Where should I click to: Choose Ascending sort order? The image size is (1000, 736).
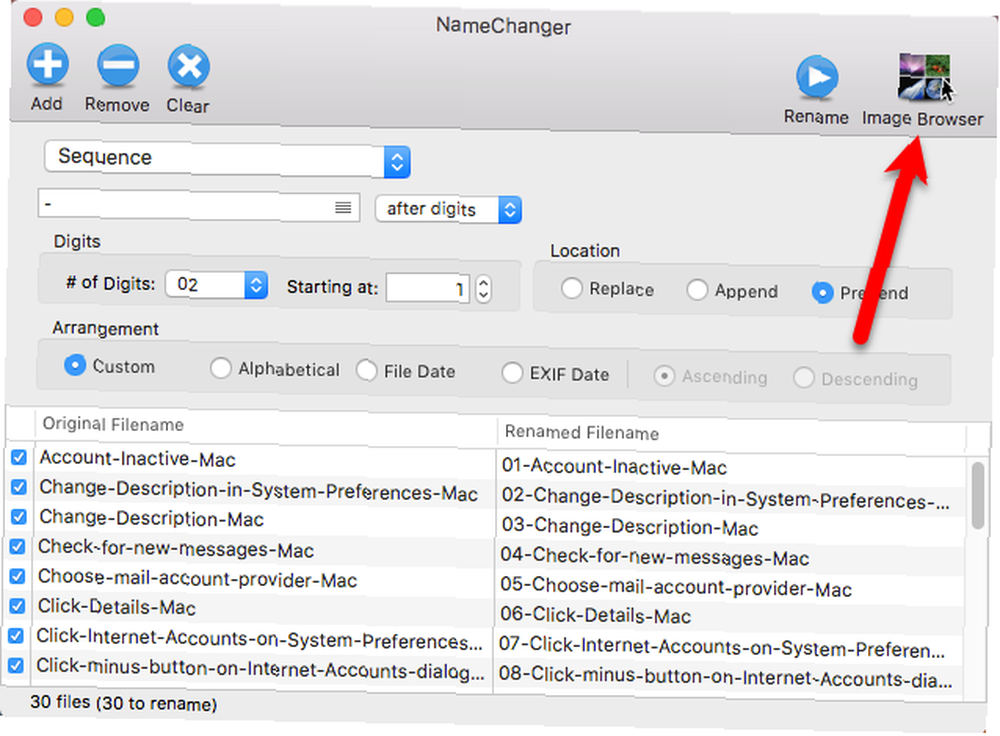click(x=664, y=376)
